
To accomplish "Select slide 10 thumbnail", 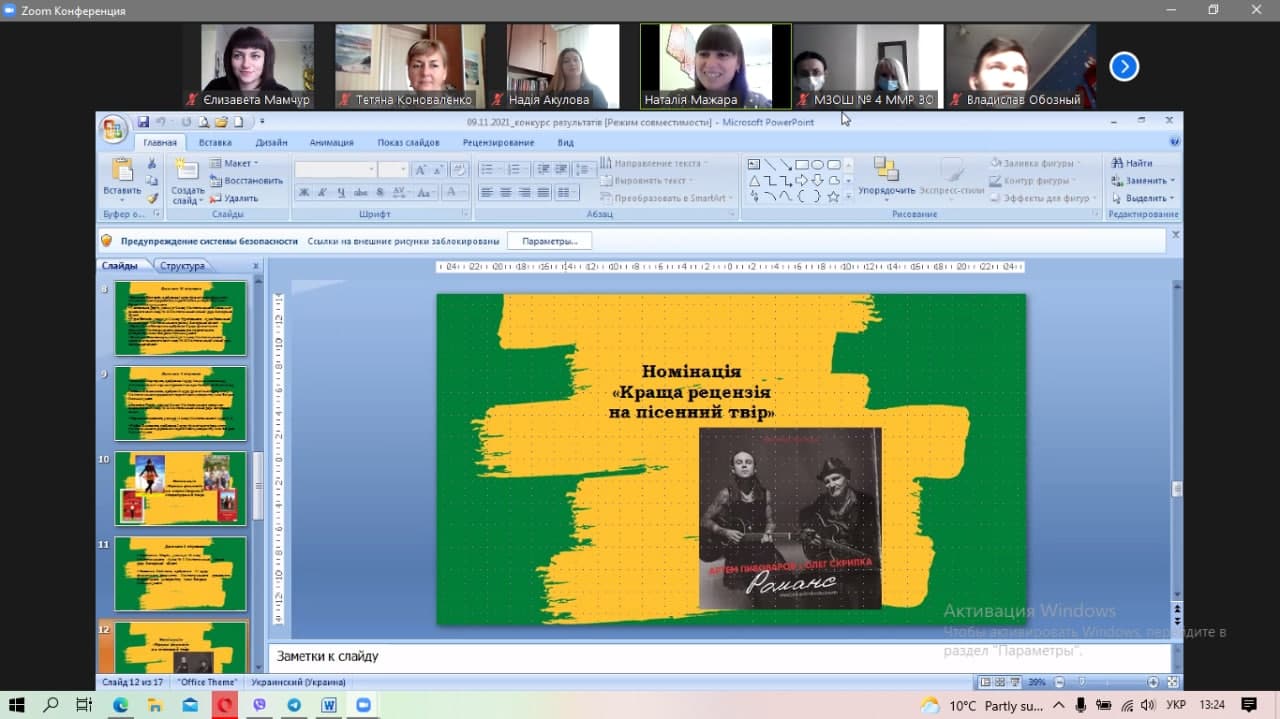I will [180, 488].
